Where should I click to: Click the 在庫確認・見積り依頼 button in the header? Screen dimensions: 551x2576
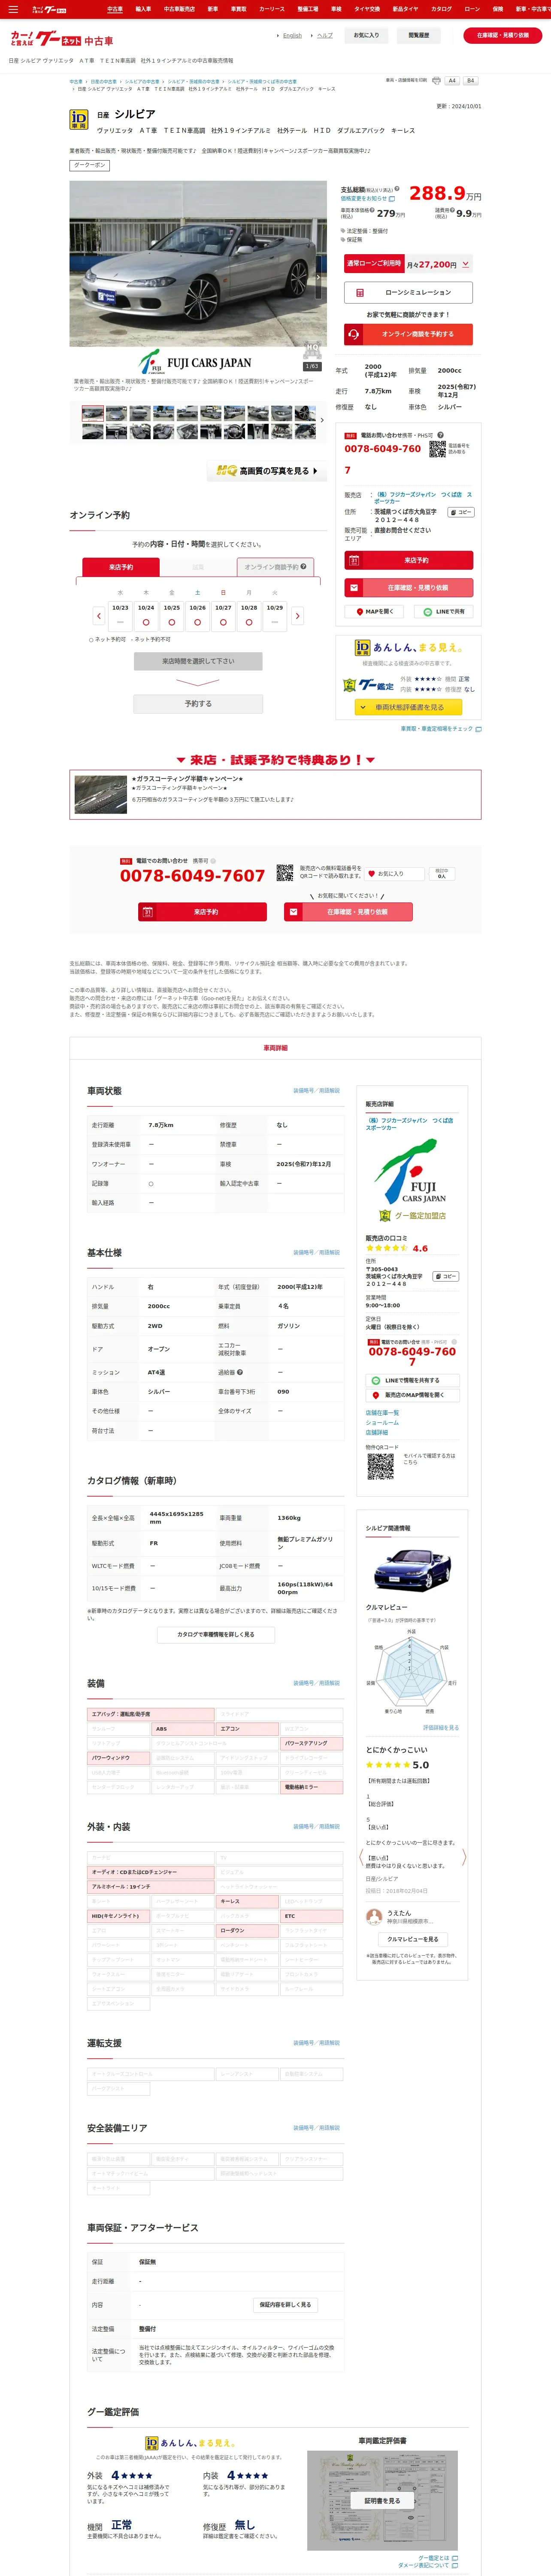pyautogui.click(x=503, y=35)
